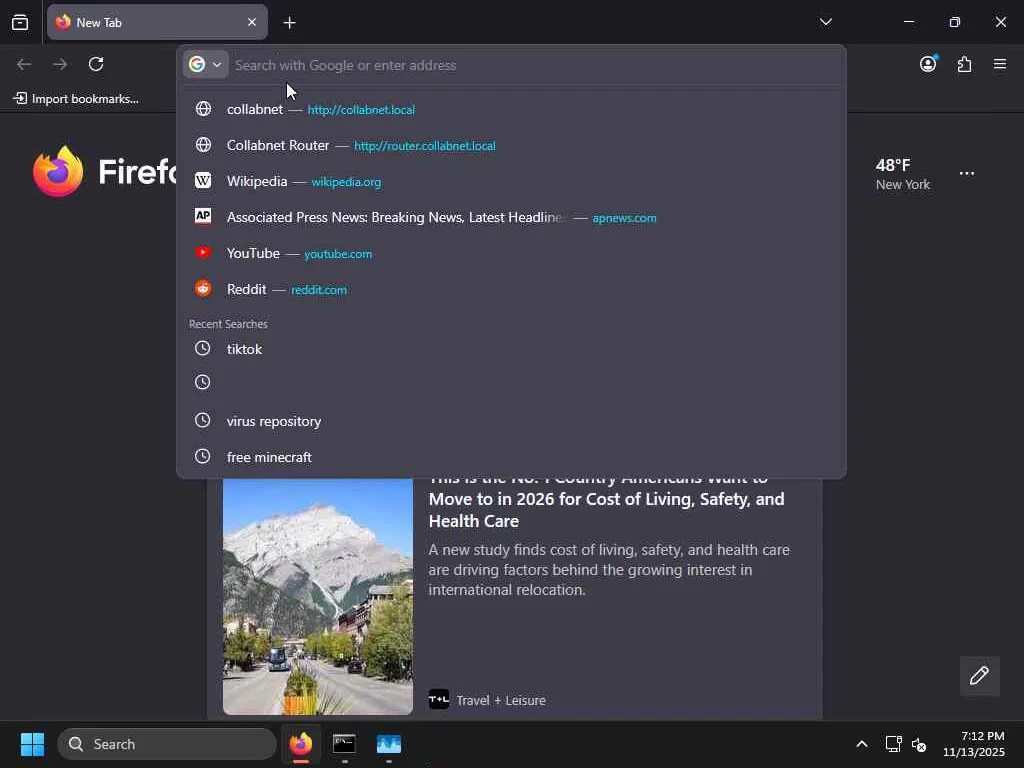Open the http://collabnet.local URL
Image resolution: width=1024 pixels, height=768 pixels.
coord(361,110)
